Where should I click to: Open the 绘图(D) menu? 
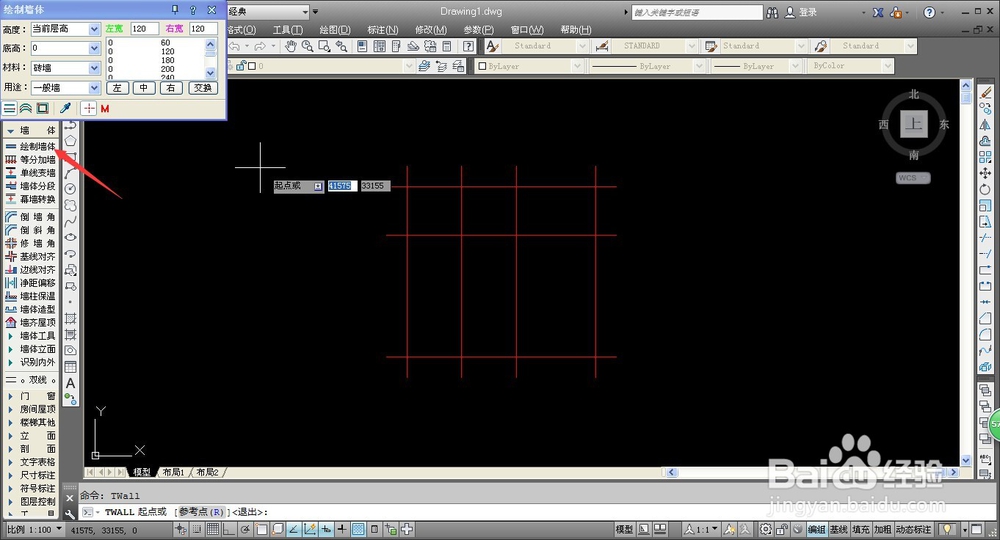pyautogui.click(x=335, y=30)
